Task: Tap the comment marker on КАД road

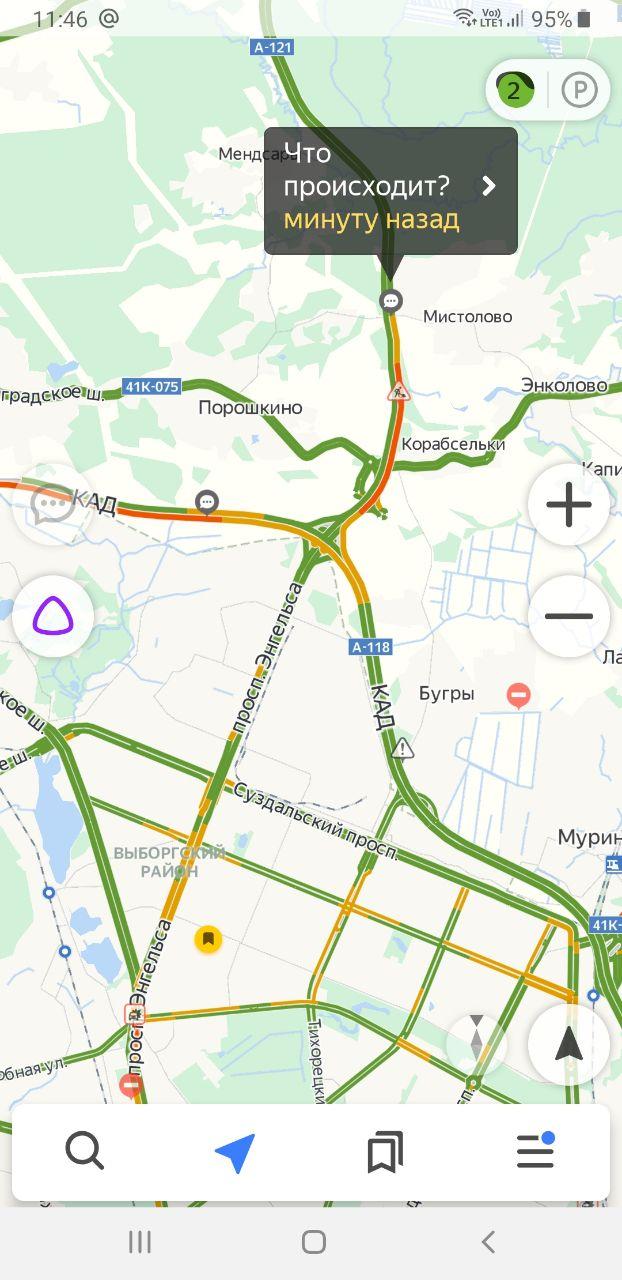Action: tap(207, 501)
